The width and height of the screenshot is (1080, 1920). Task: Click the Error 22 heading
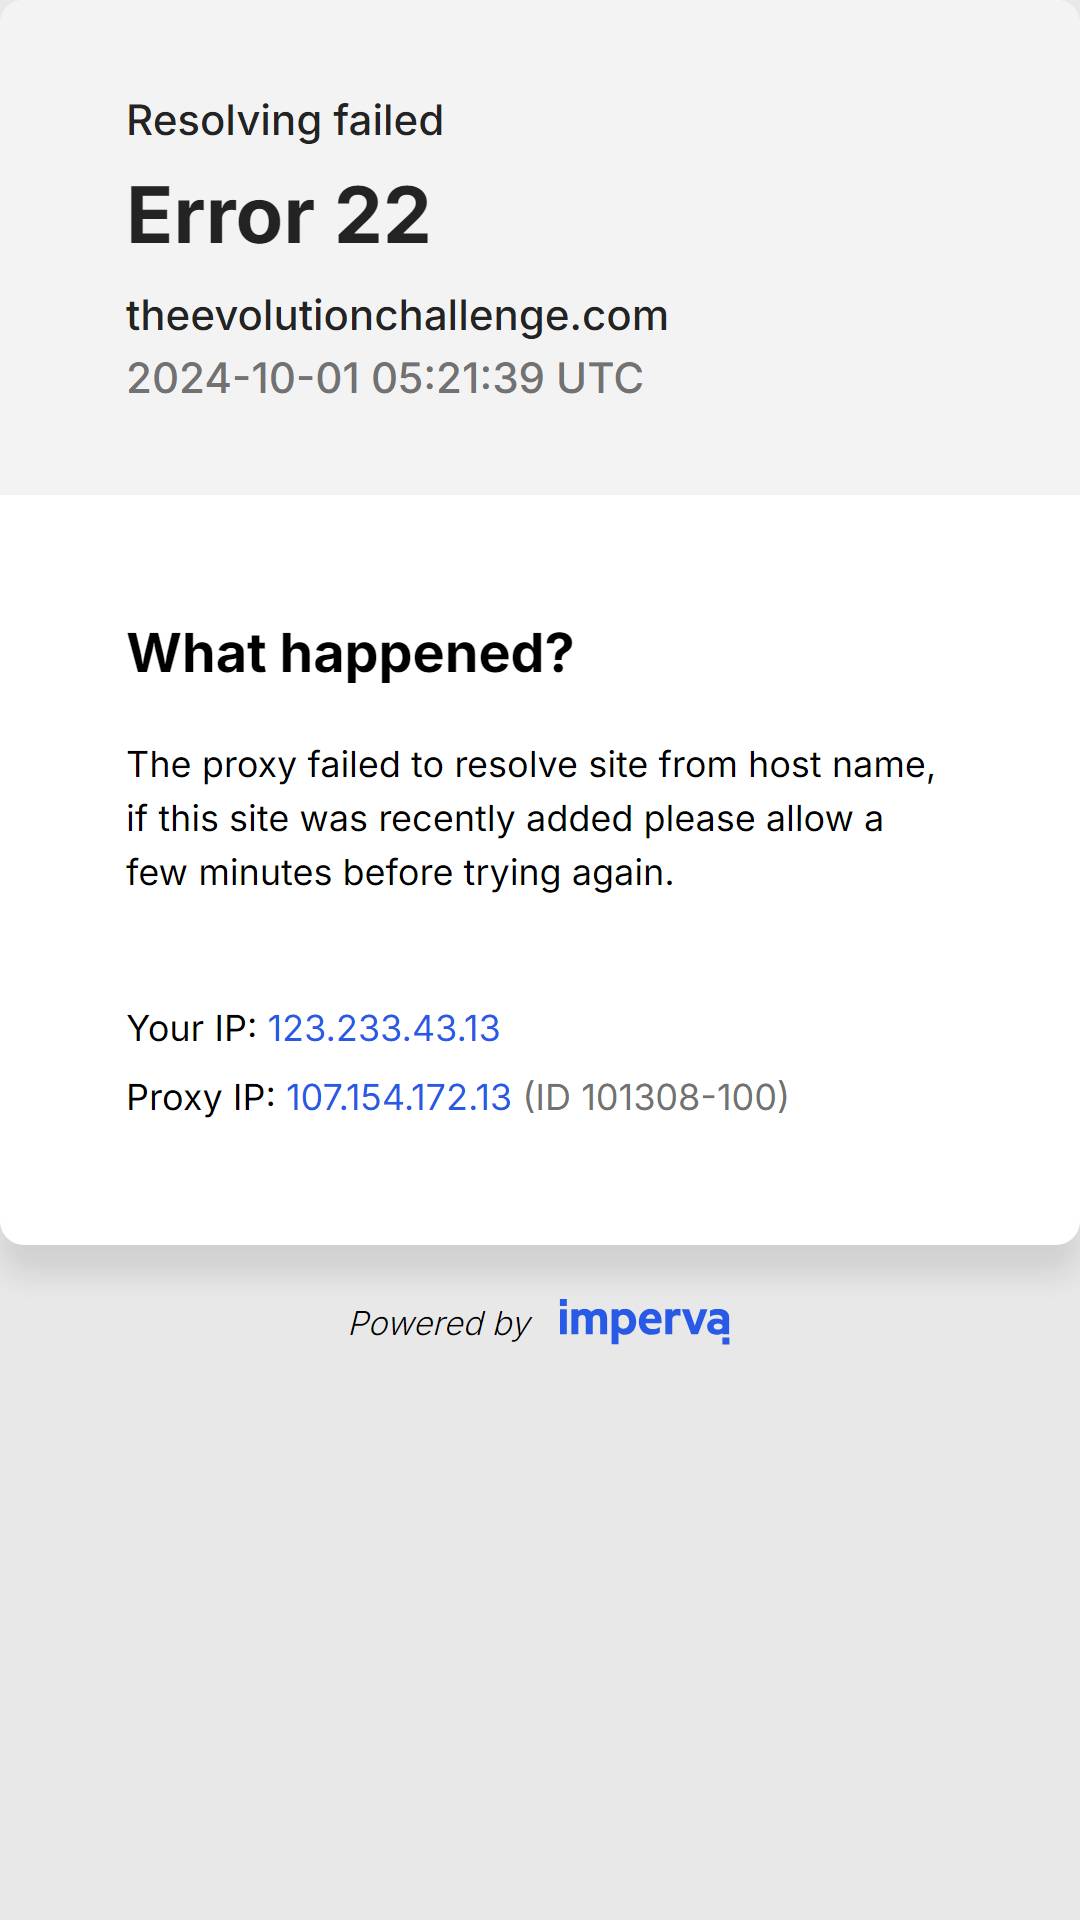click(x=278, y=215)
